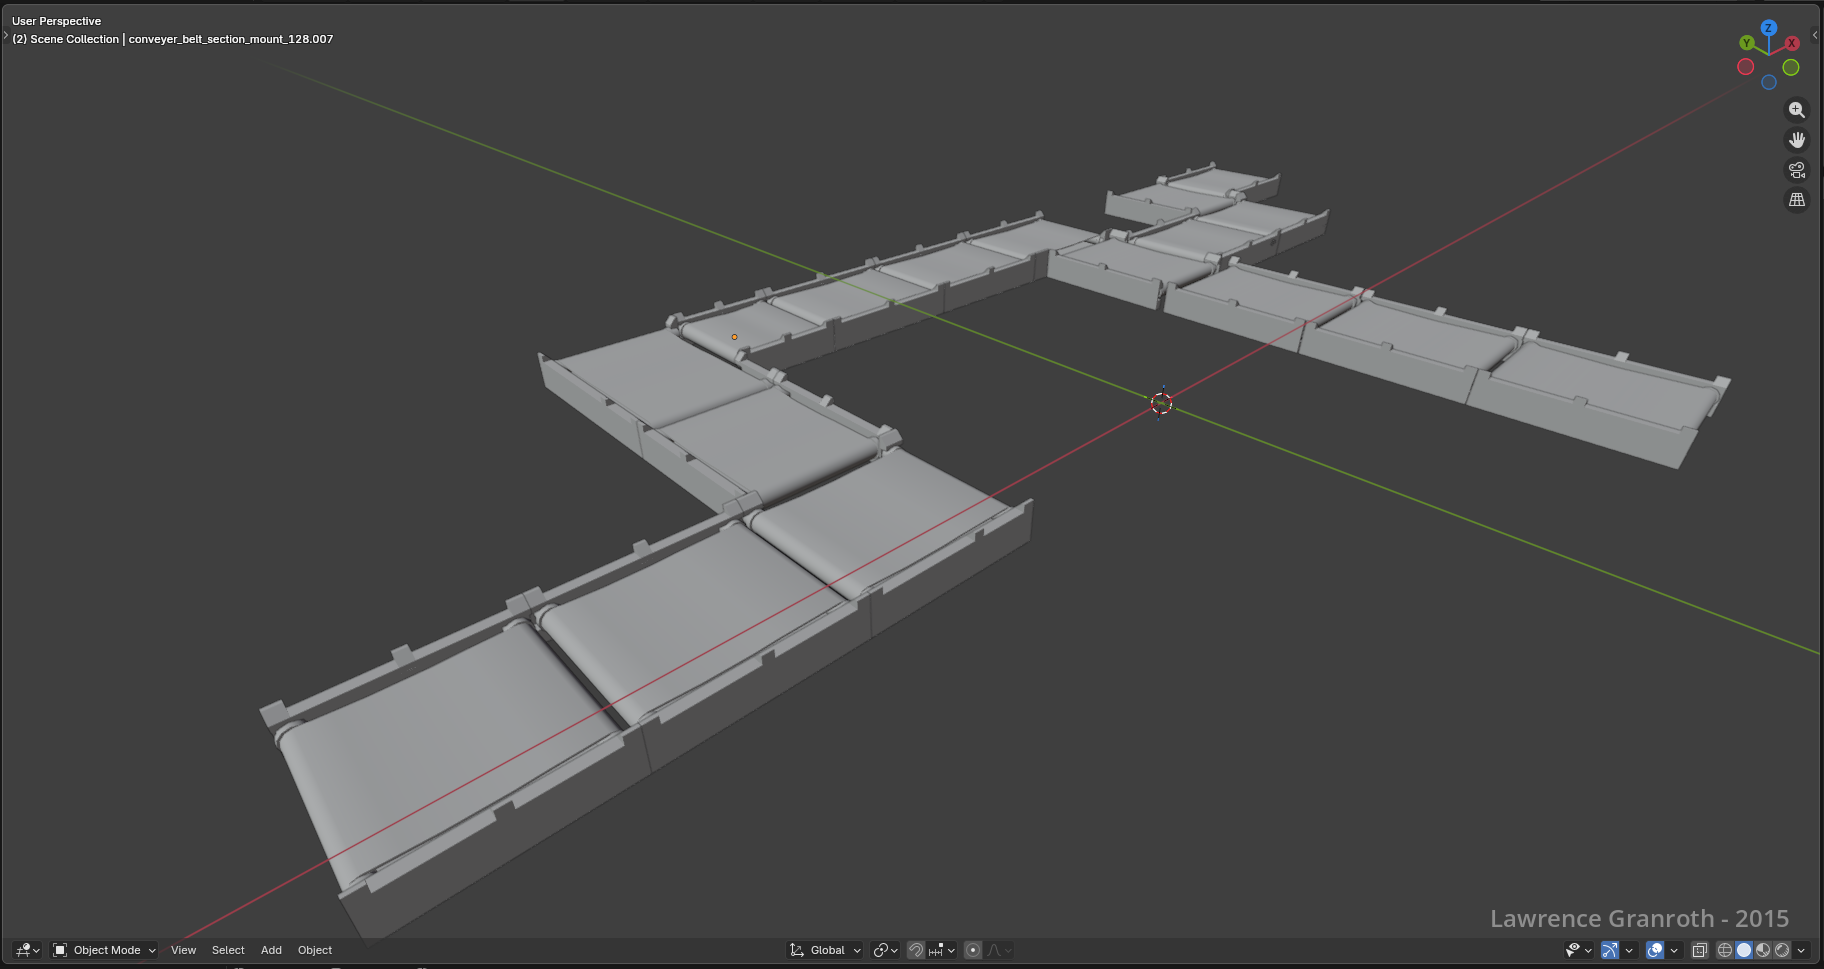1824x969 pixels.
Task: Toggle snapping magnet button
Action: (916, 950)
